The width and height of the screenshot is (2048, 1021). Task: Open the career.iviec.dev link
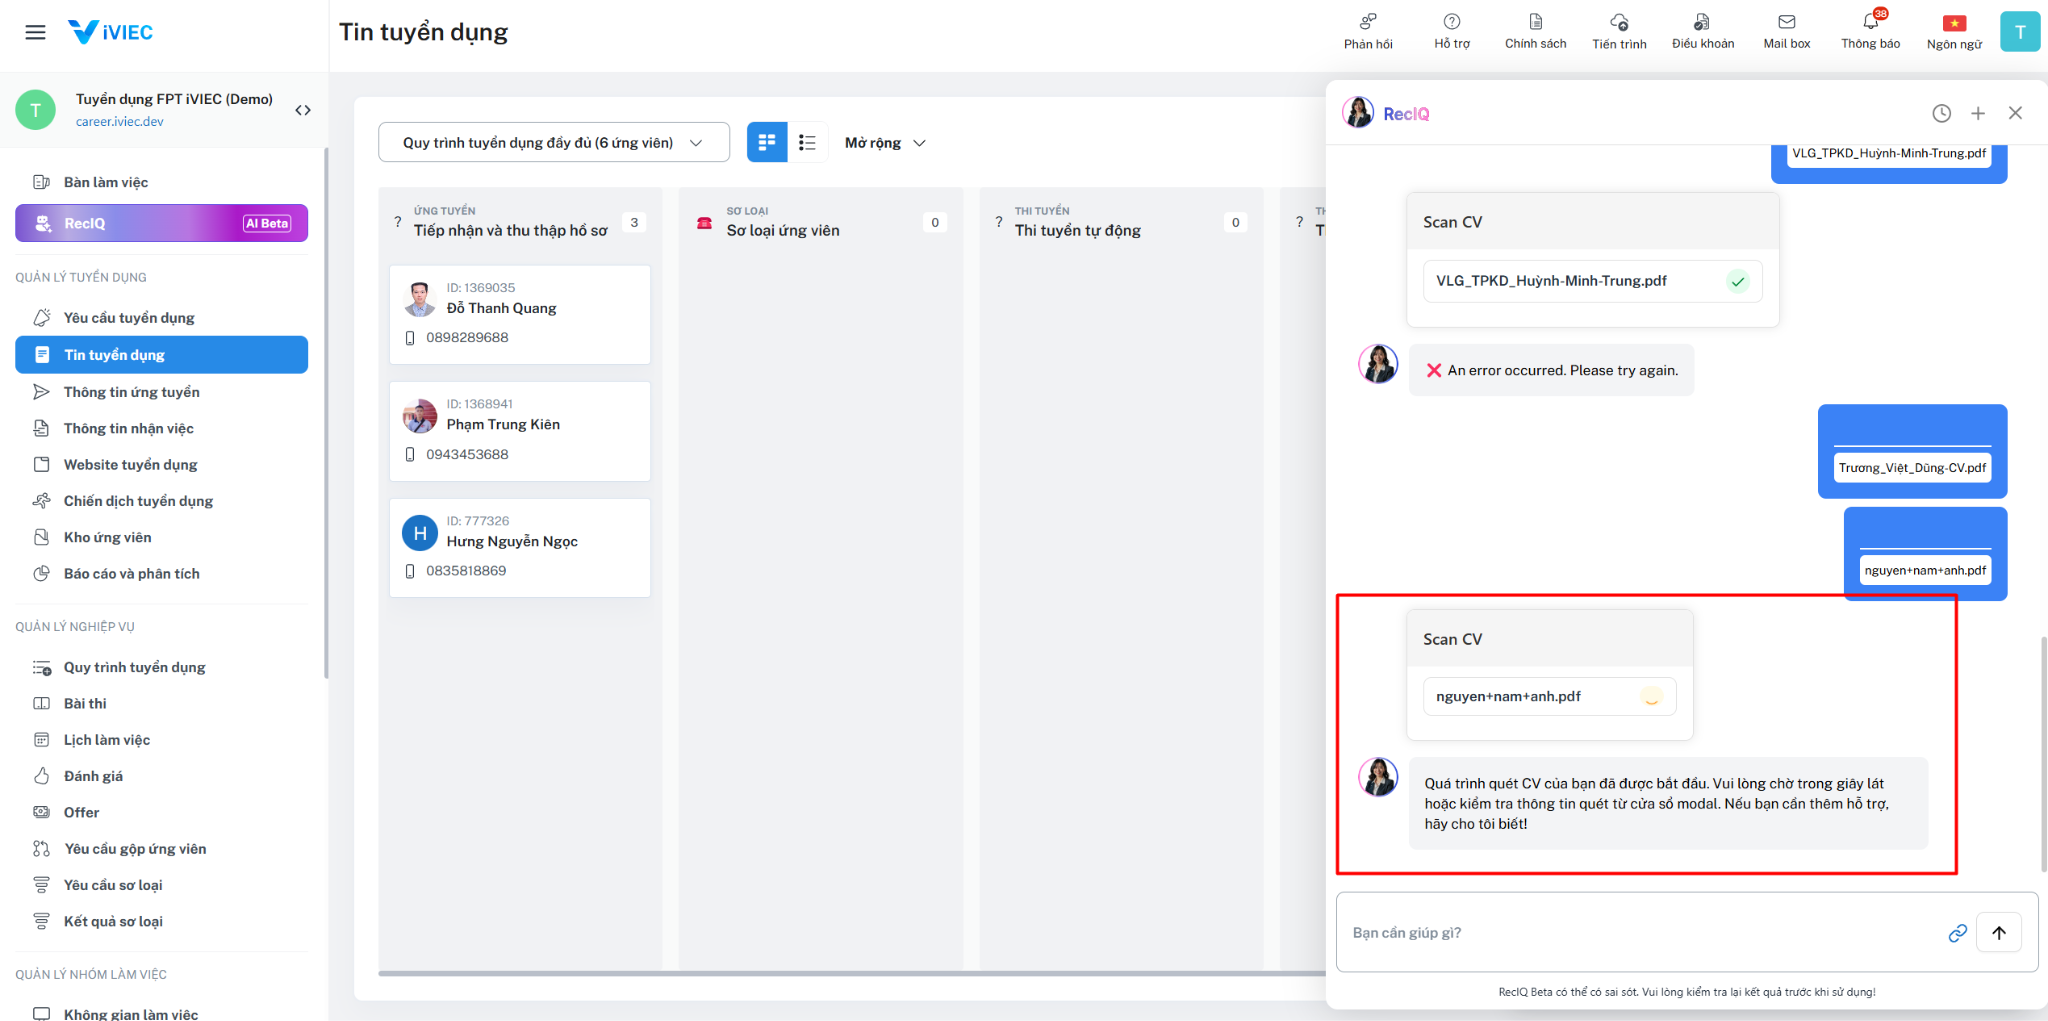tap(120, 122)
